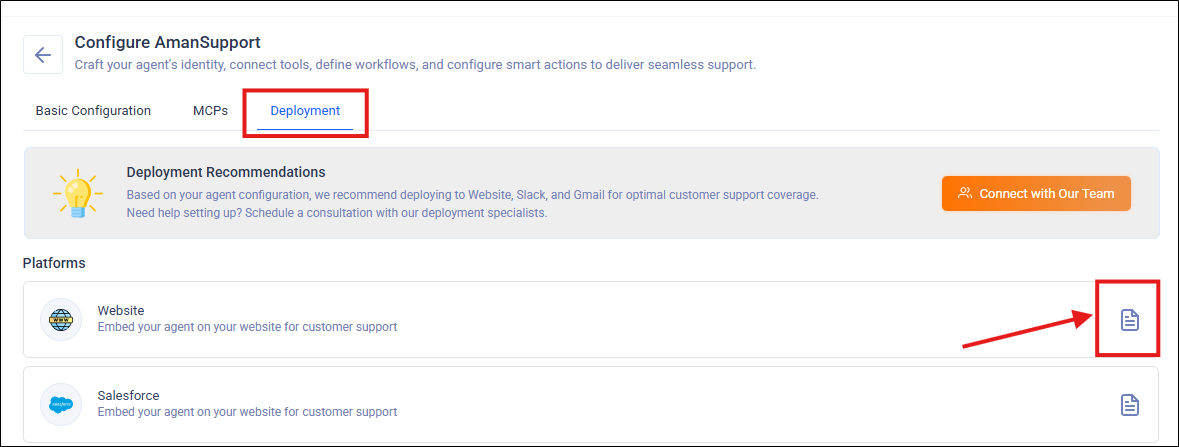Click the Salesforce row's embed description text
Screen dimensions: 1179x447
point(247,412)
